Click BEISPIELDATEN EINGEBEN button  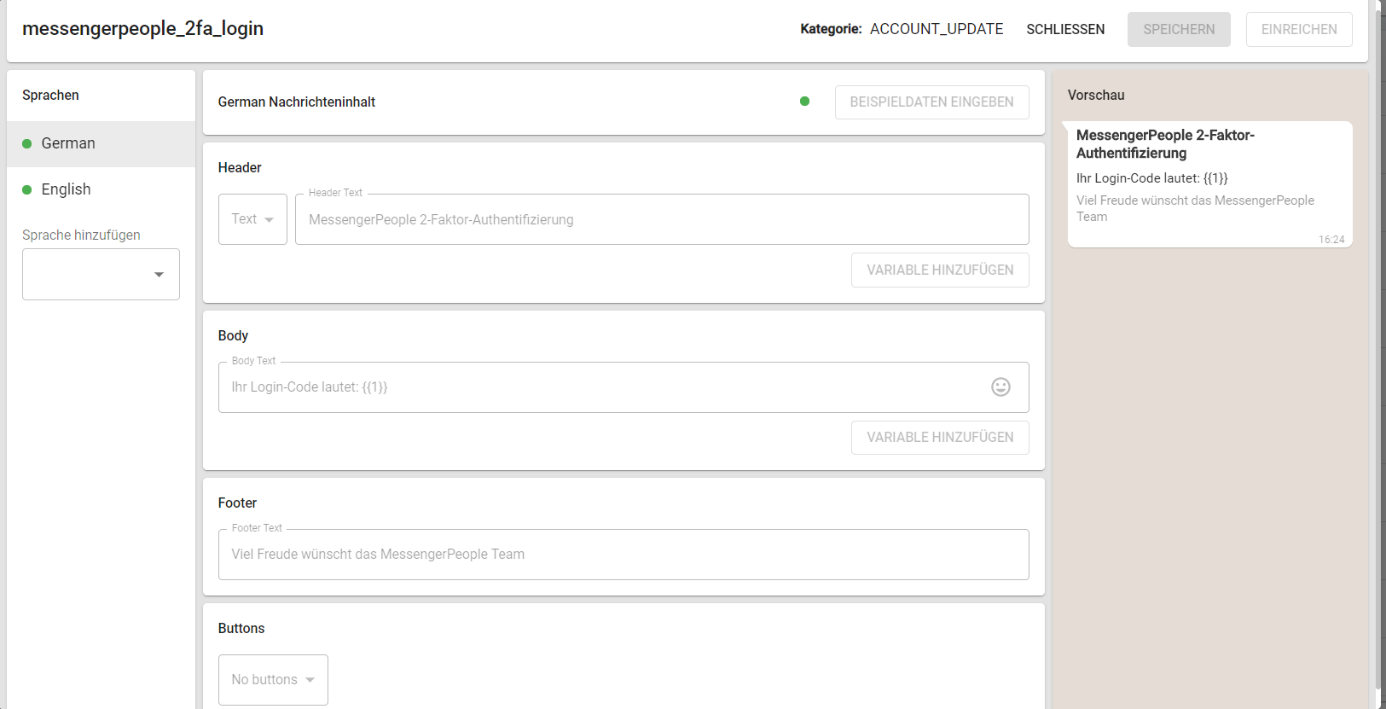click(932, 102)
